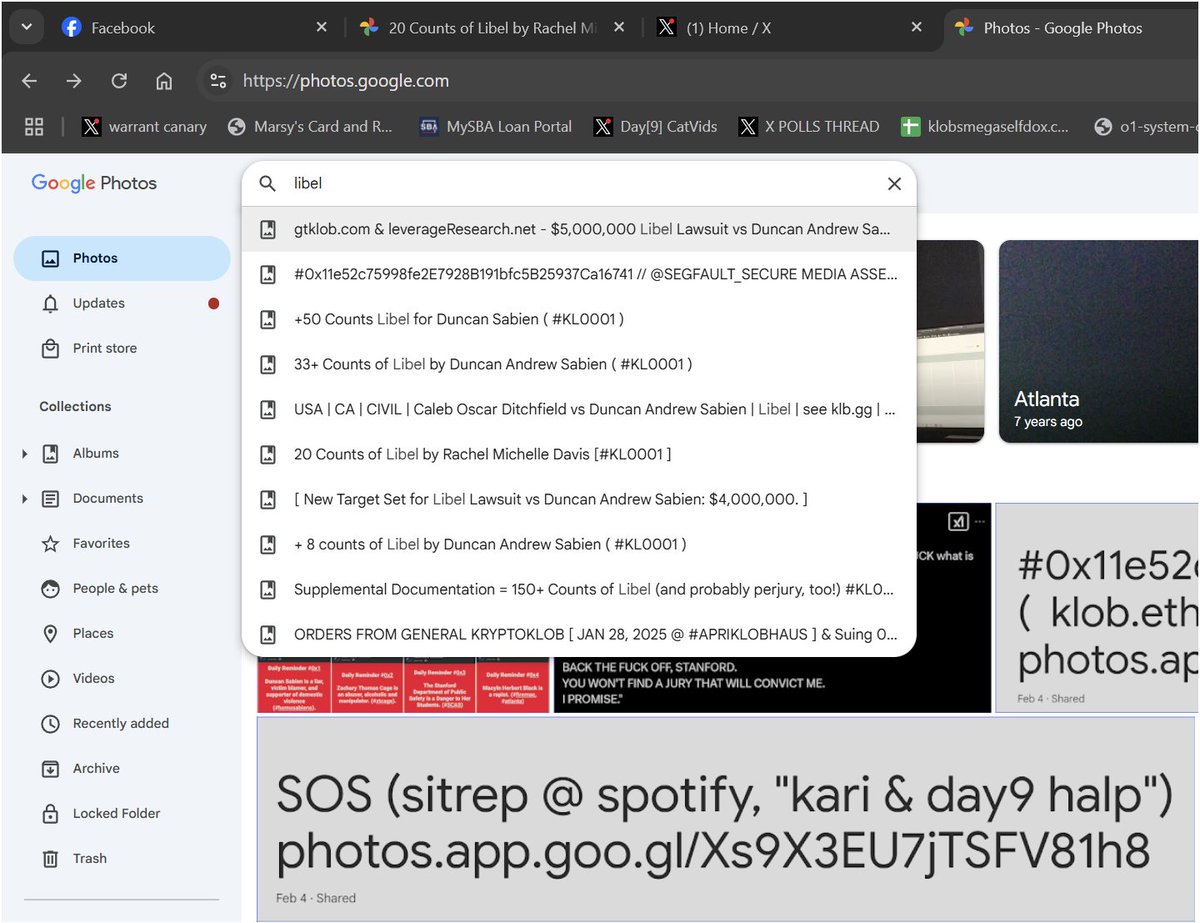The width and height of the screenshot is (1200, 923).
Task: Open Archive in the sidebar
Action: click(122, 768)
